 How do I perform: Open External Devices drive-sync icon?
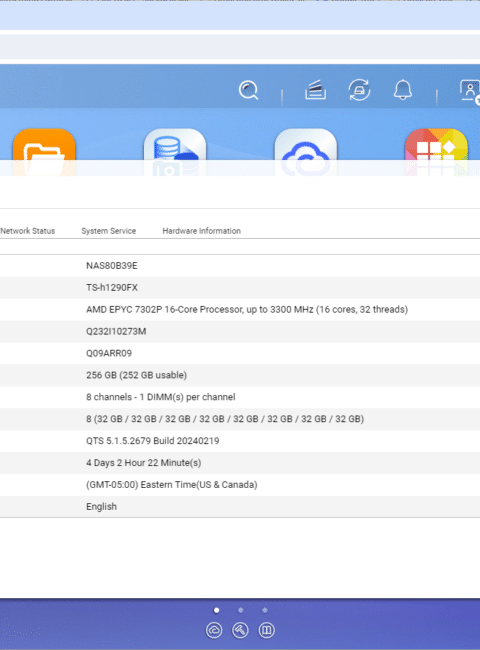359,90
